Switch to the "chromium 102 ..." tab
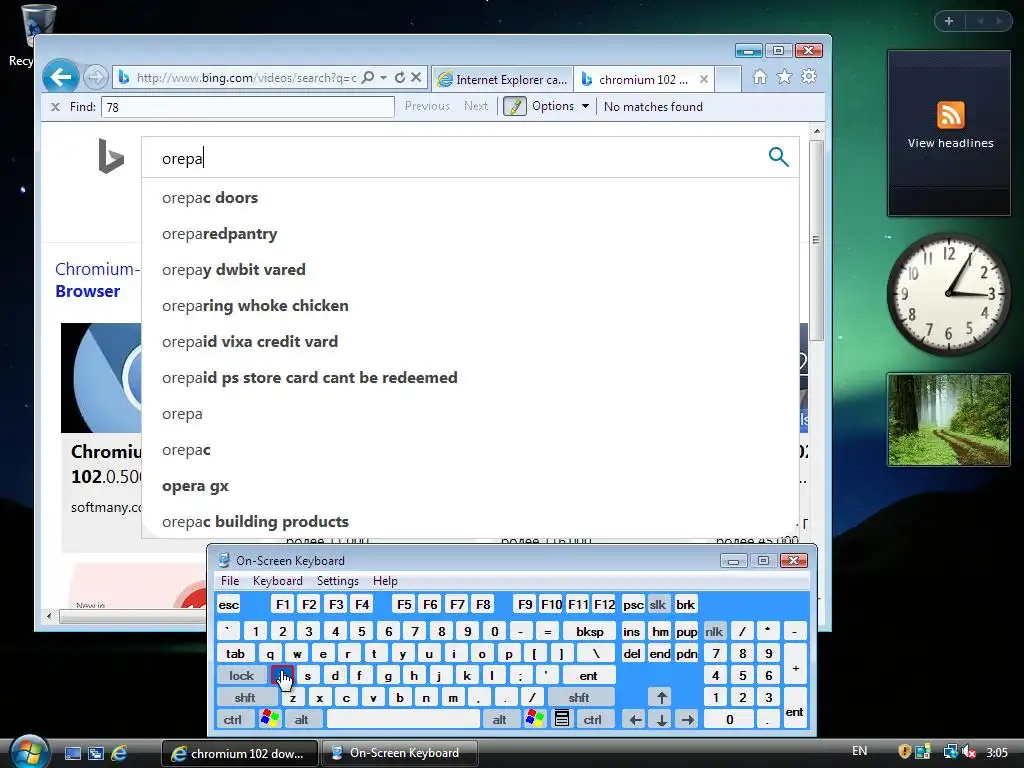This screenshot has height=768, width=1024. click(x=645, y=79)
